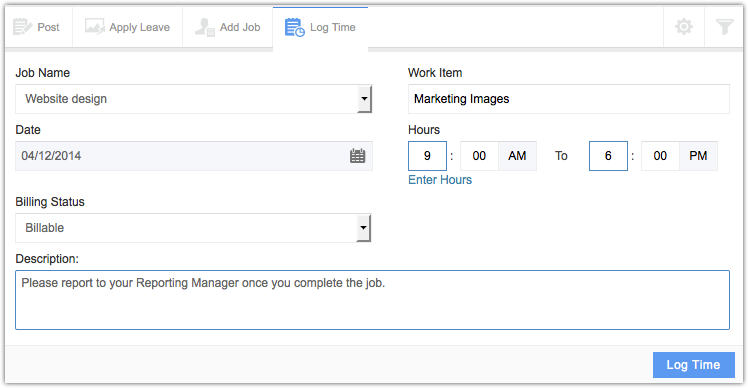Screen dimensions: 748x388
Task: Toggle the end time PM indicator
Action: pyautogui.click(x=698, y=156)
